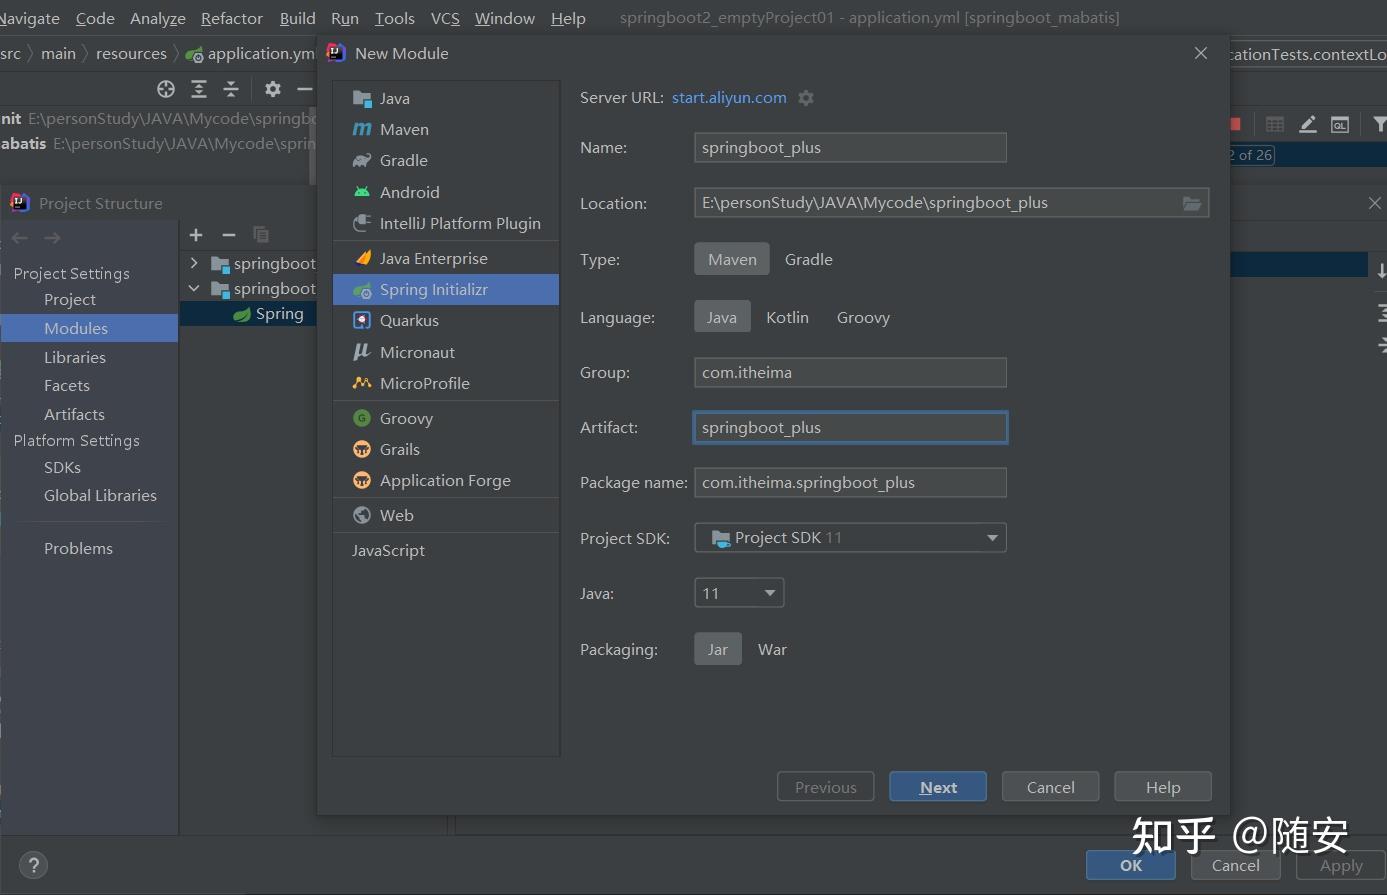The image size is (1387, 895).
Task: Click the Artifact input field
Action: 850,427
